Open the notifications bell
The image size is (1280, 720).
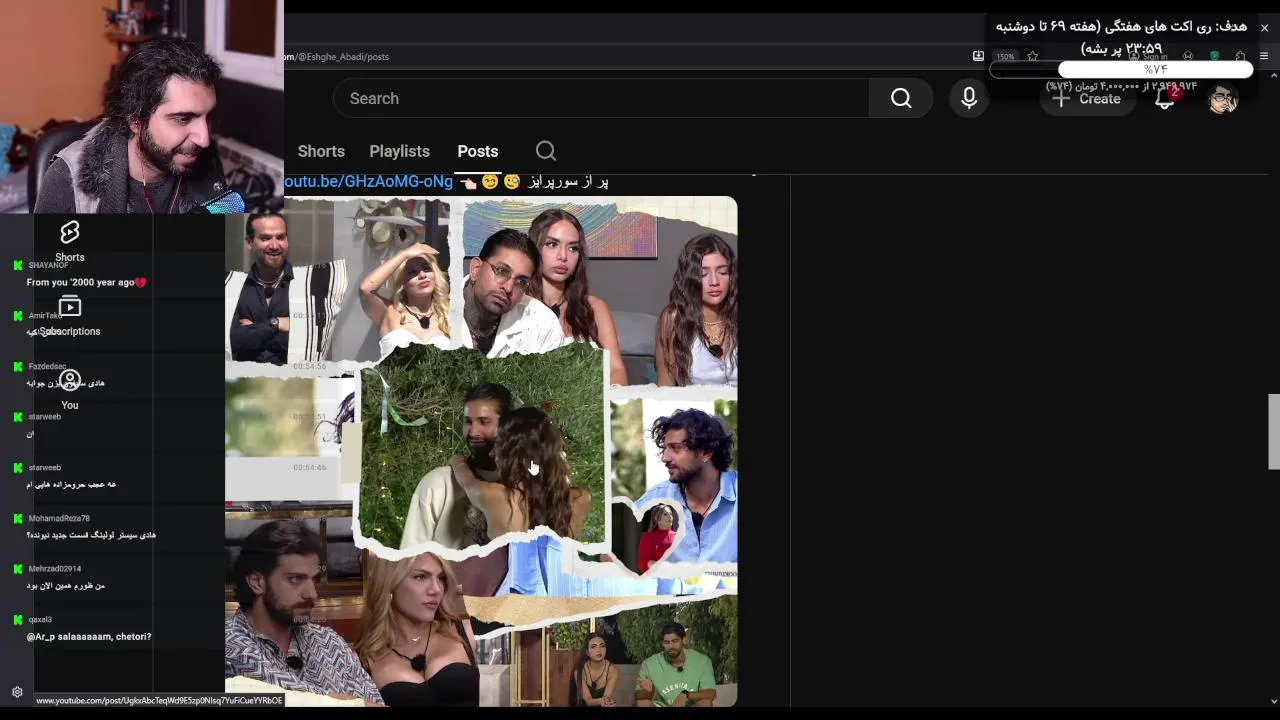pos(1165,99)
